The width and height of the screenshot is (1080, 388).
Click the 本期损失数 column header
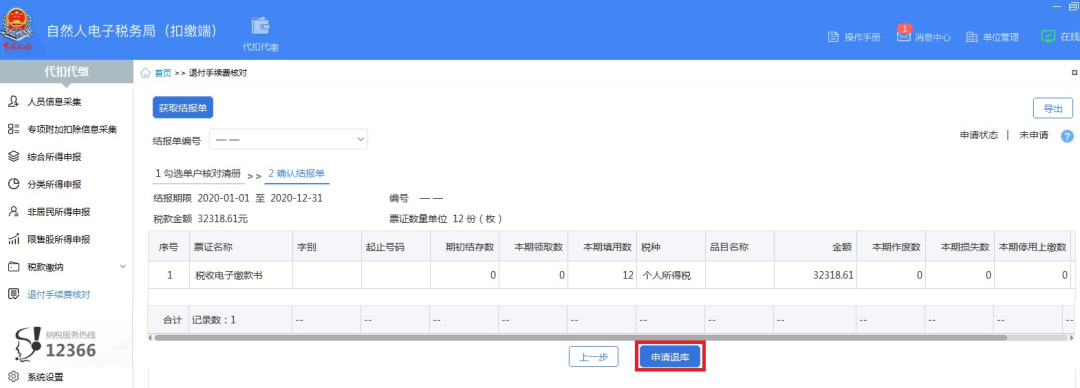coord(959,247)
